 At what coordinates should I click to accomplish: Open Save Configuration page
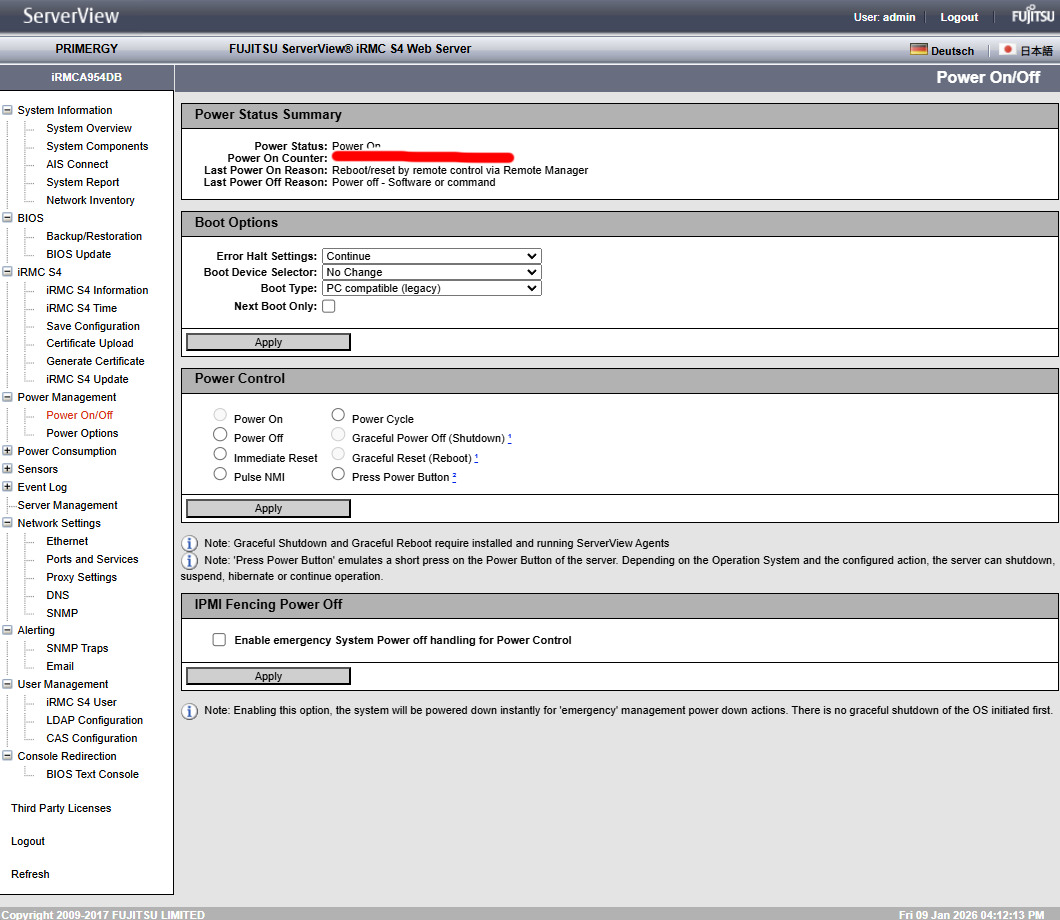pyautogui.click(x=93, y=326)
